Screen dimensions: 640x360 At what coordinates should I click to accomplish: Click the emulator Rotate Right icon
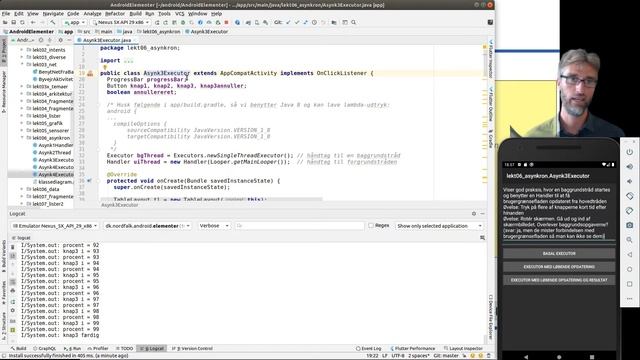pyautogui.click(x=629, y=211)
